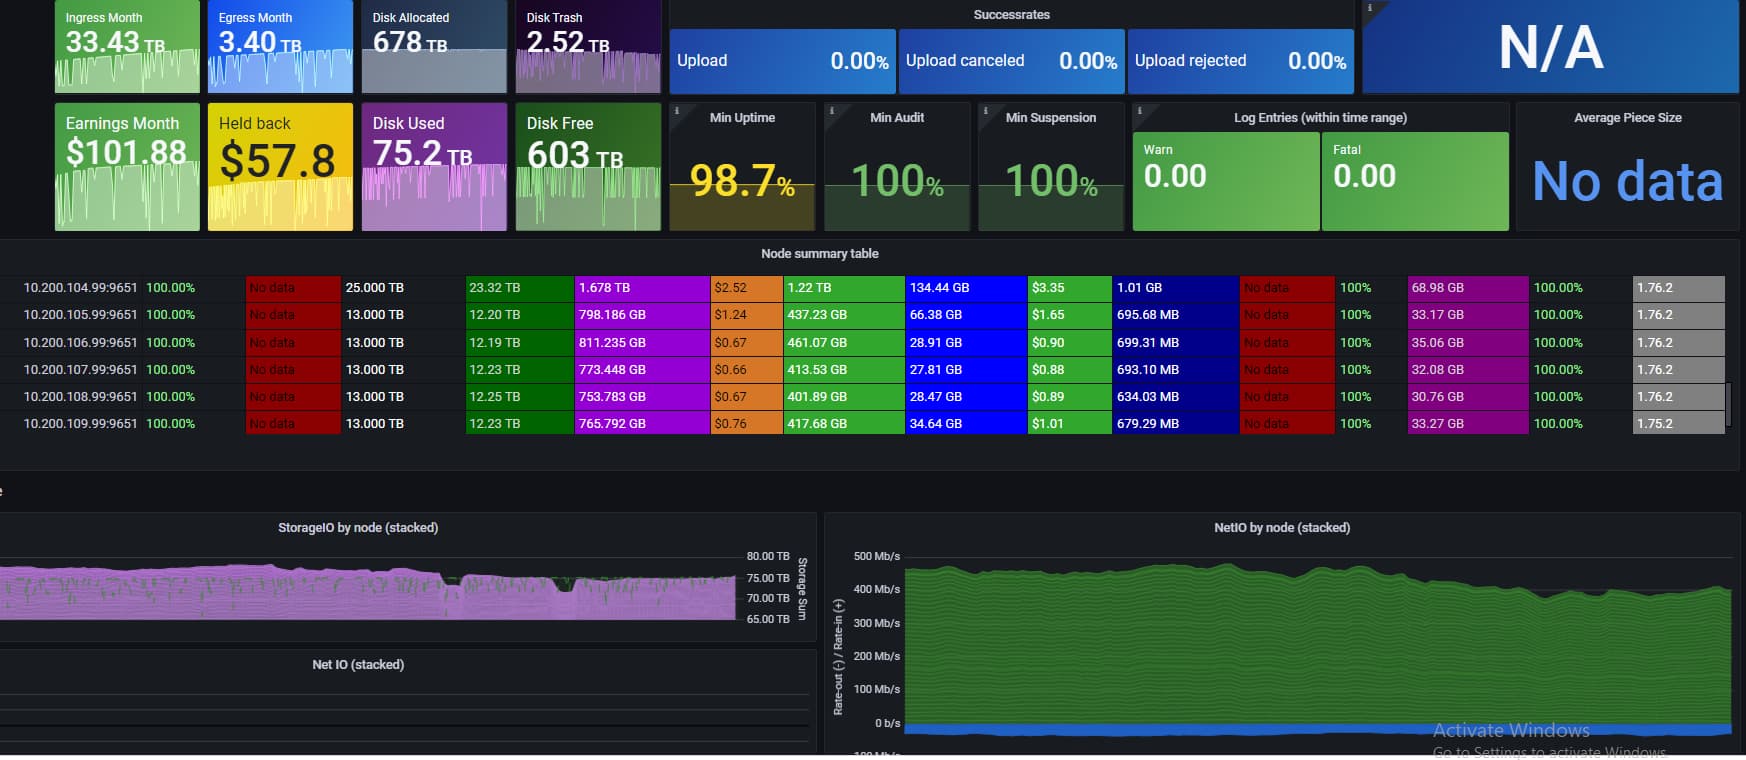1746x760 pixels.
Task: Click the Ingress Month stat tile
Action: 127,47
